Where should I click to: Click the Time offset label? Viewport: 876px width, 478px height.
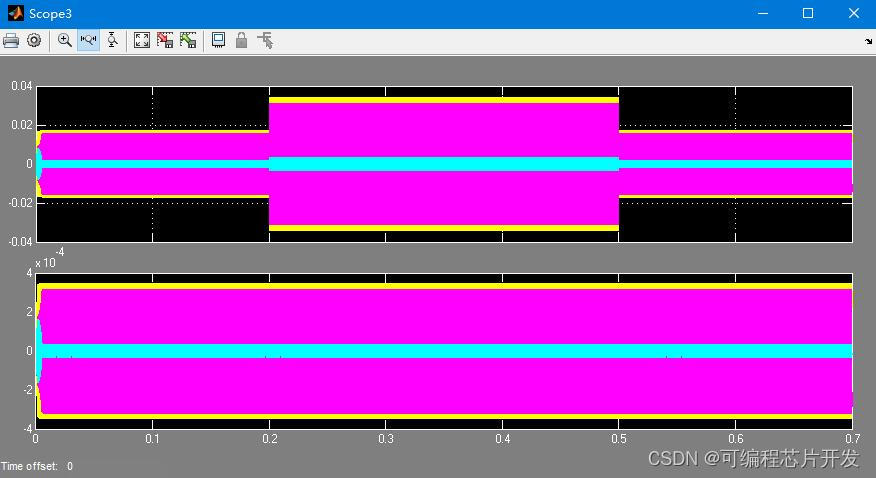(x=29, y=466)
